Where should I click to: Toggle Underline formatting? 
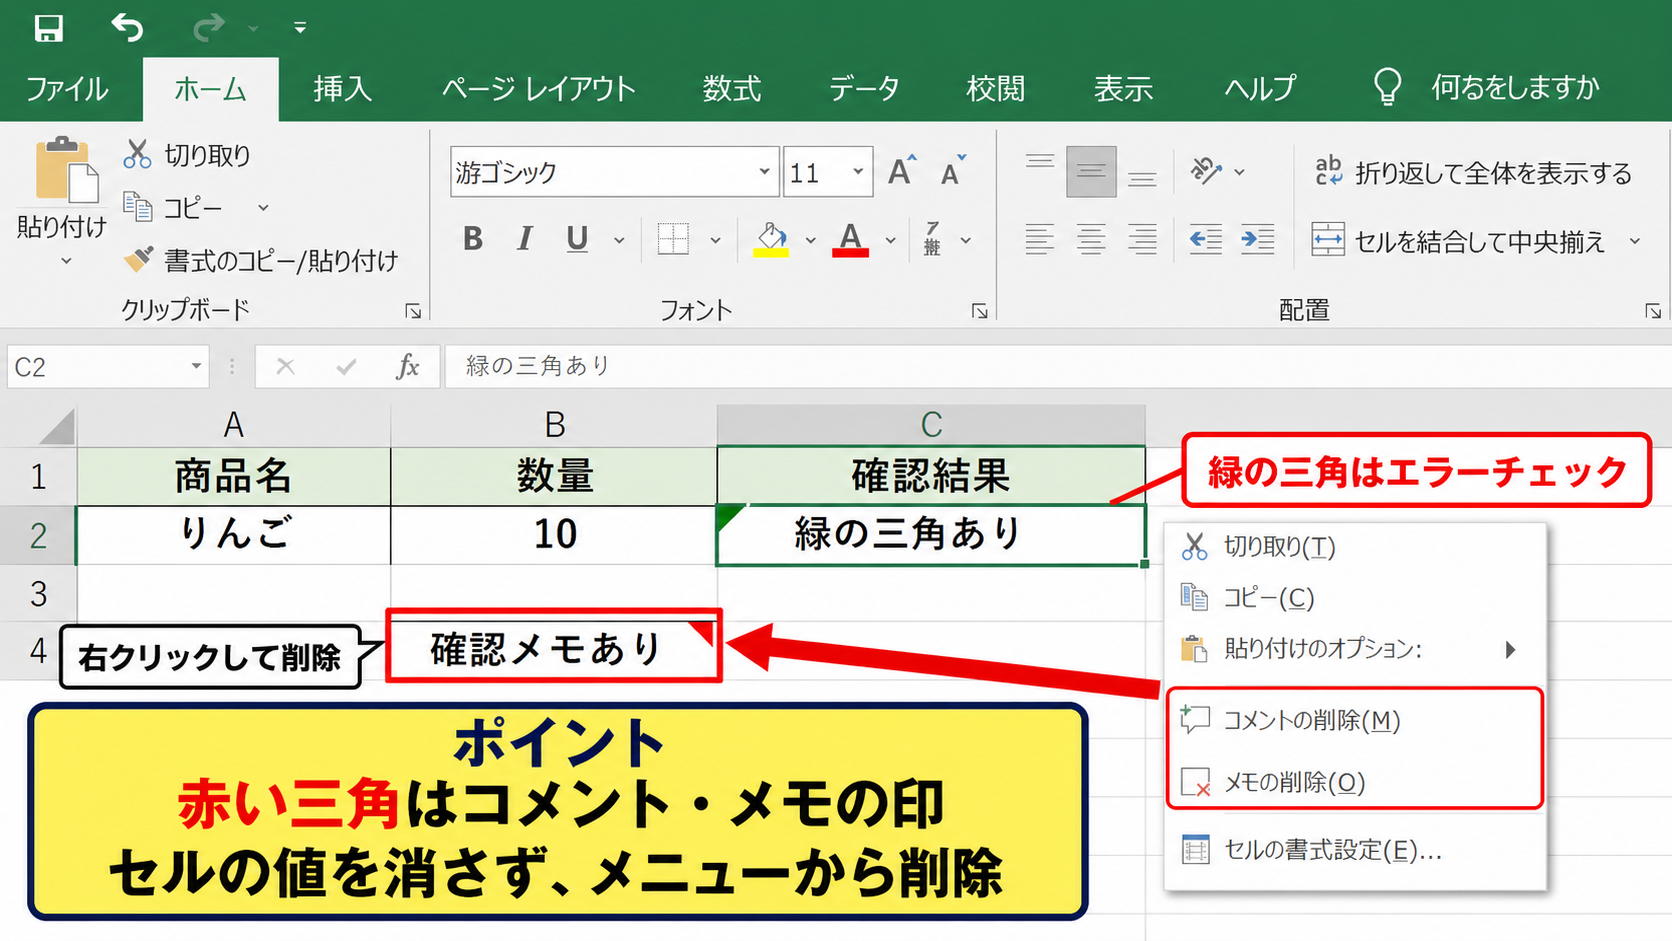[x=577, y=239]
